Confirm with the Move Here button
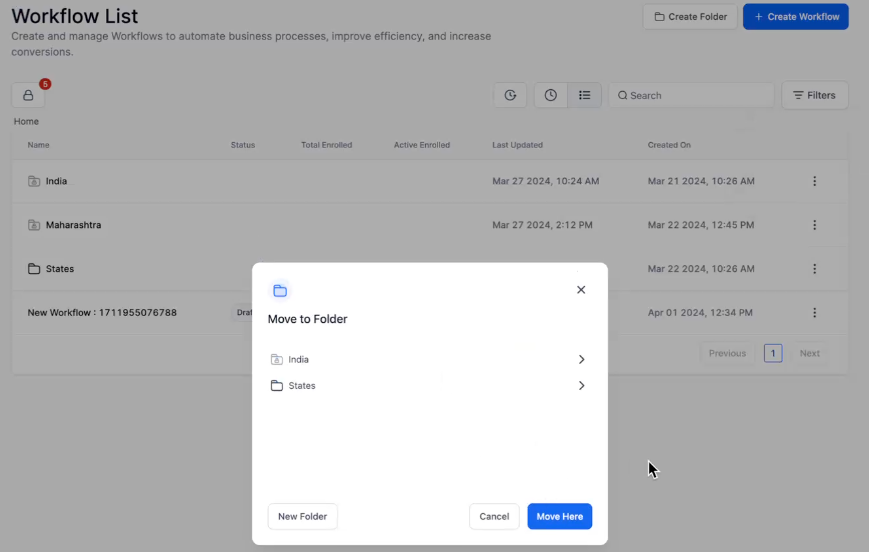 point(560,516)
